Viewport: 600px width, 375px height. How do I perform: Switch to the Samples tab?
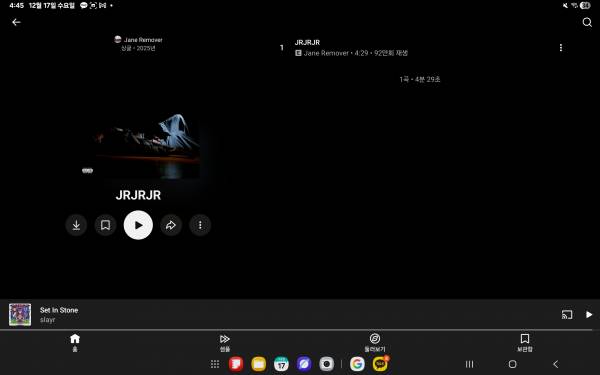(x=225, y=342)
